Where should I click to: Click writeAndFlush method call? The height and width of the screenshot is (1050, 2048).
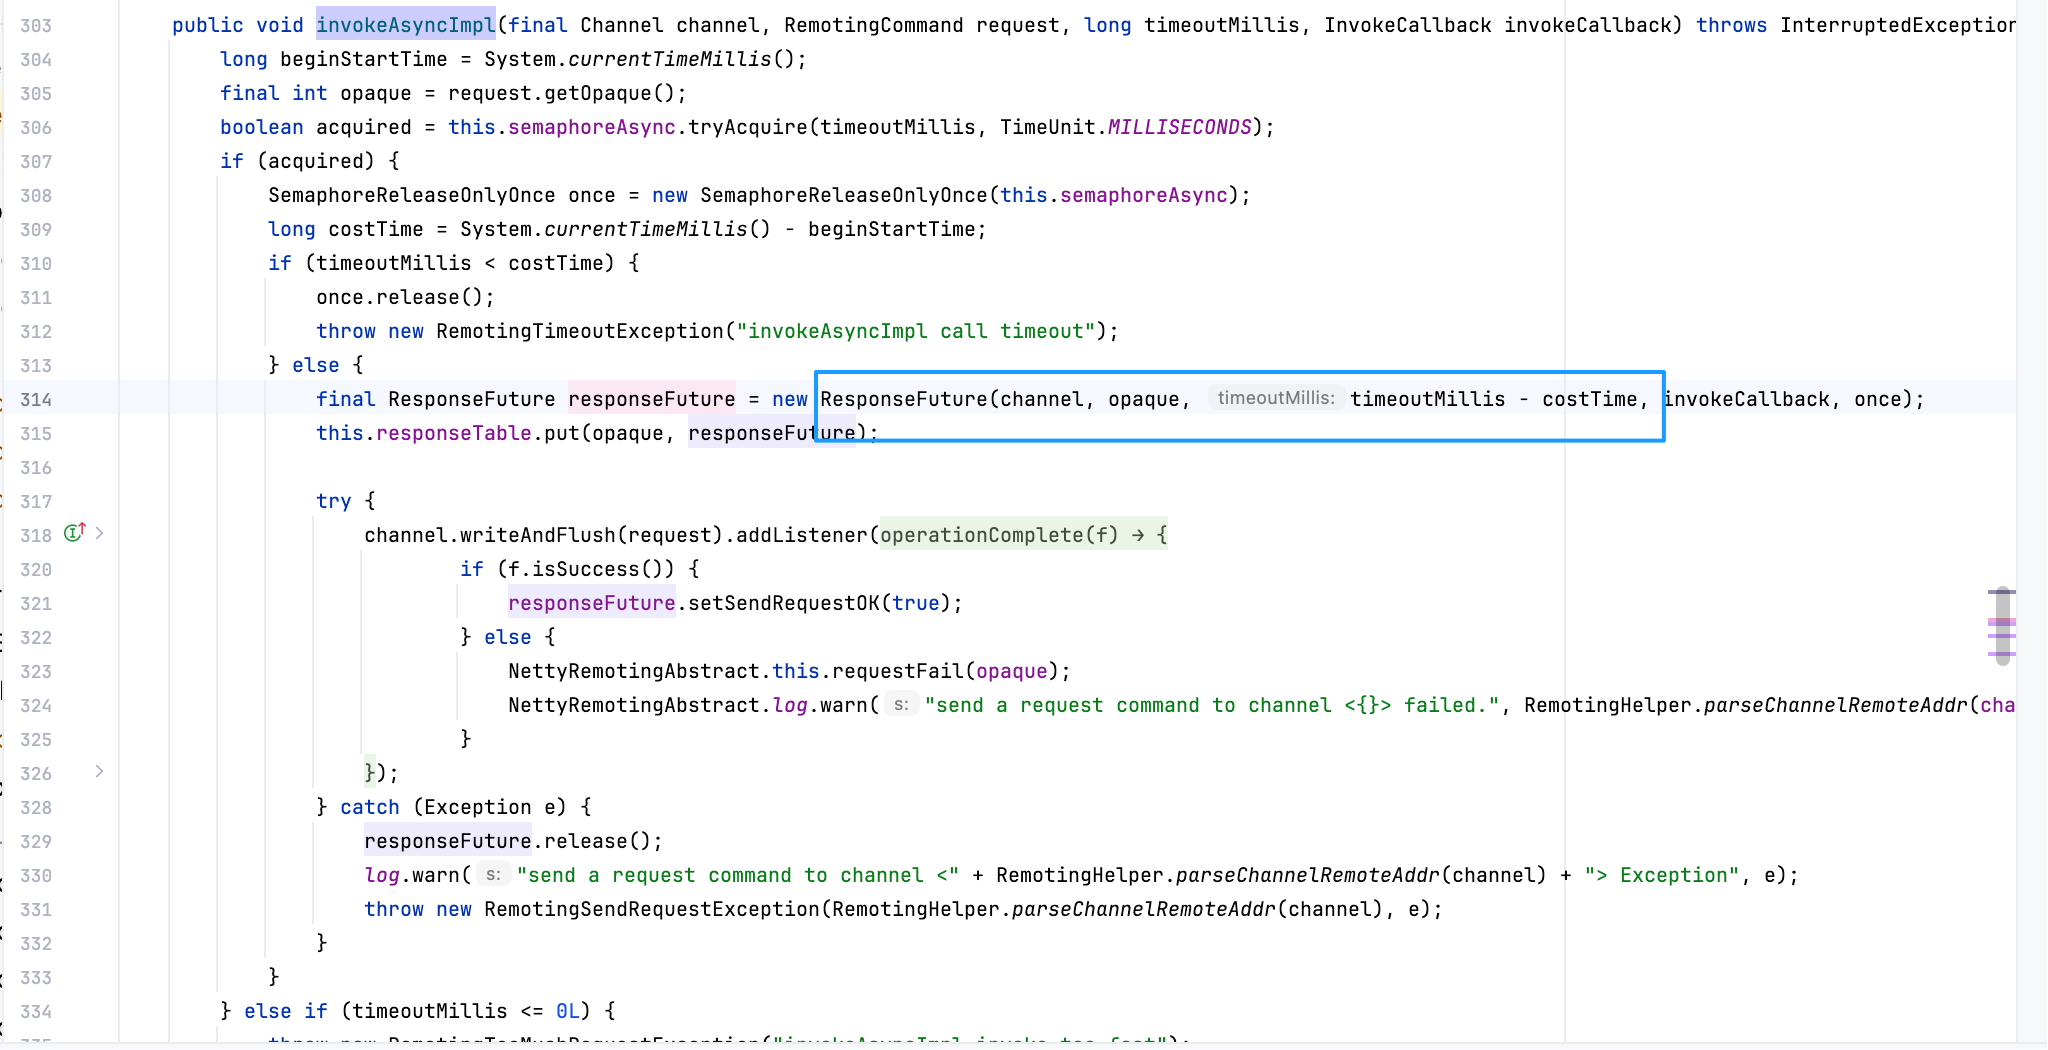[538, 535]
